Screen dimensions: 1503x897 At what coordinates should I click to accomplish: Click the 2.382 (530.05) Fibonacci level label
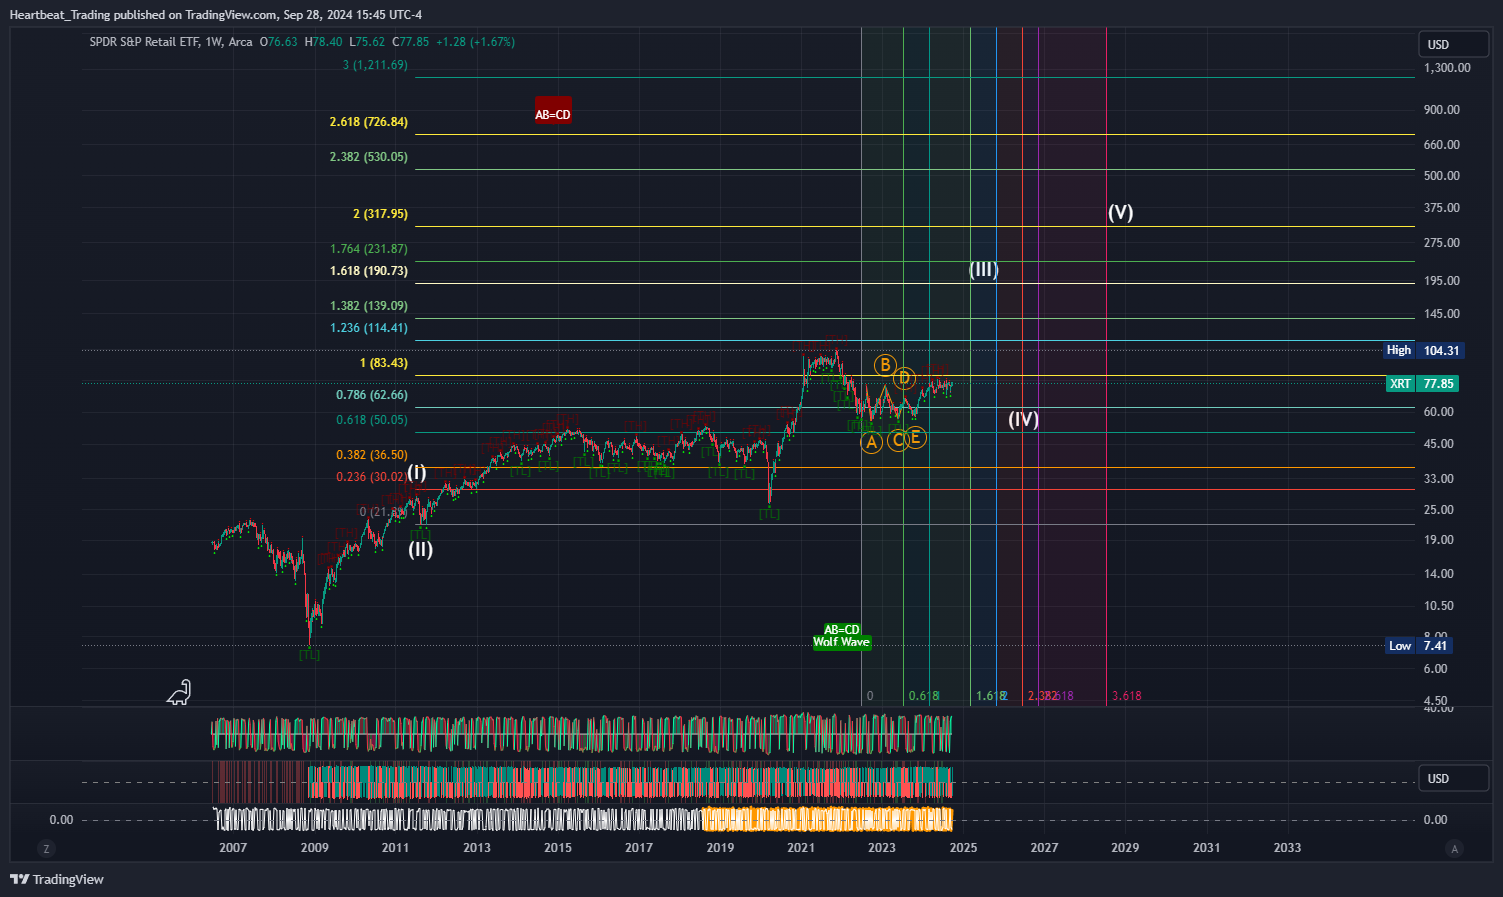pyautogui.click(x=369, y=157)
